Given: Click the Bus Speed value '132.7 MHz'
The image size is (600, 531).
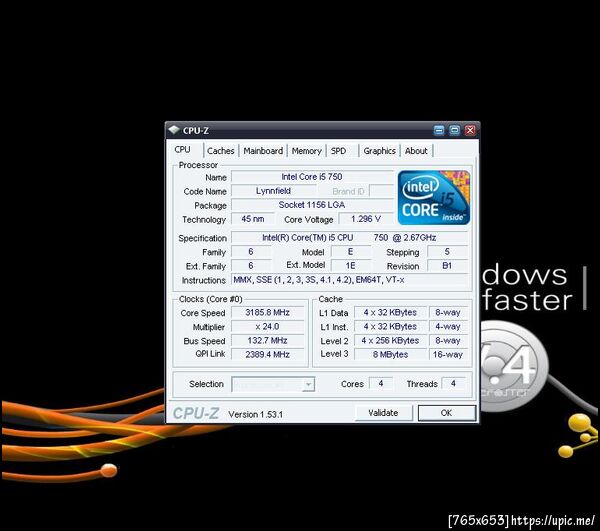Looking at the screenshot, I should (x=267, y=340).
